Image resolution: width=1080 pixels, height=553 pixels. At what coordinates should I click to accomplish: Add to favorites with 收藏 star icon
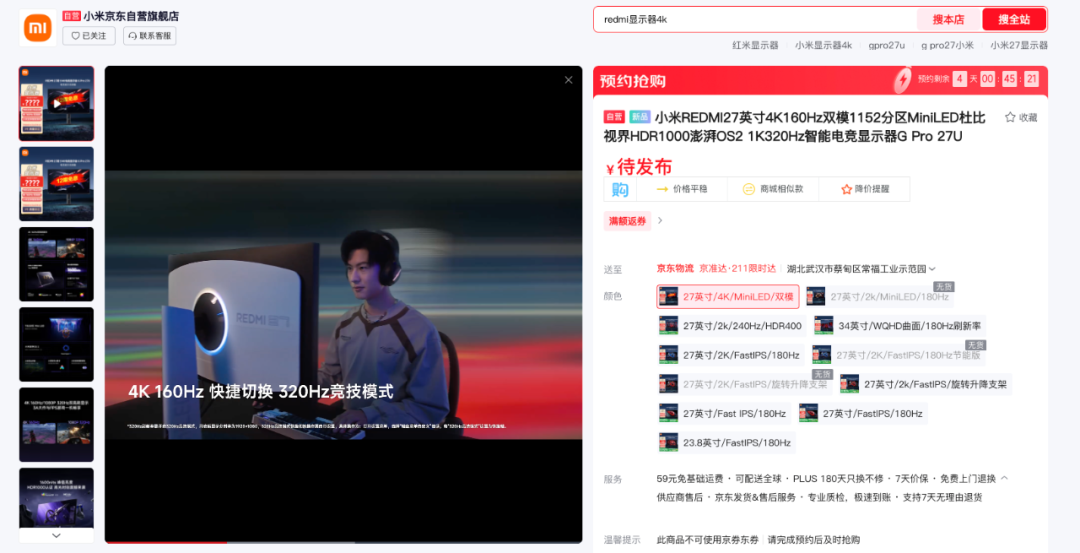(1021, 118)
